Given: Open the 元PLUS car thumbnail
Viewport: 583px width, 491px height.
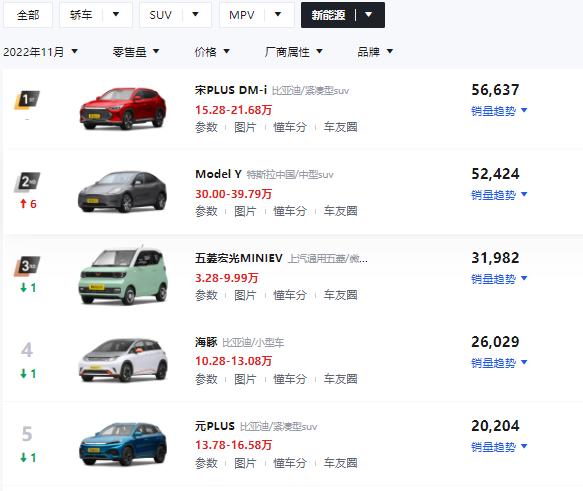Looking at the screenshot, I should [123, 444].
